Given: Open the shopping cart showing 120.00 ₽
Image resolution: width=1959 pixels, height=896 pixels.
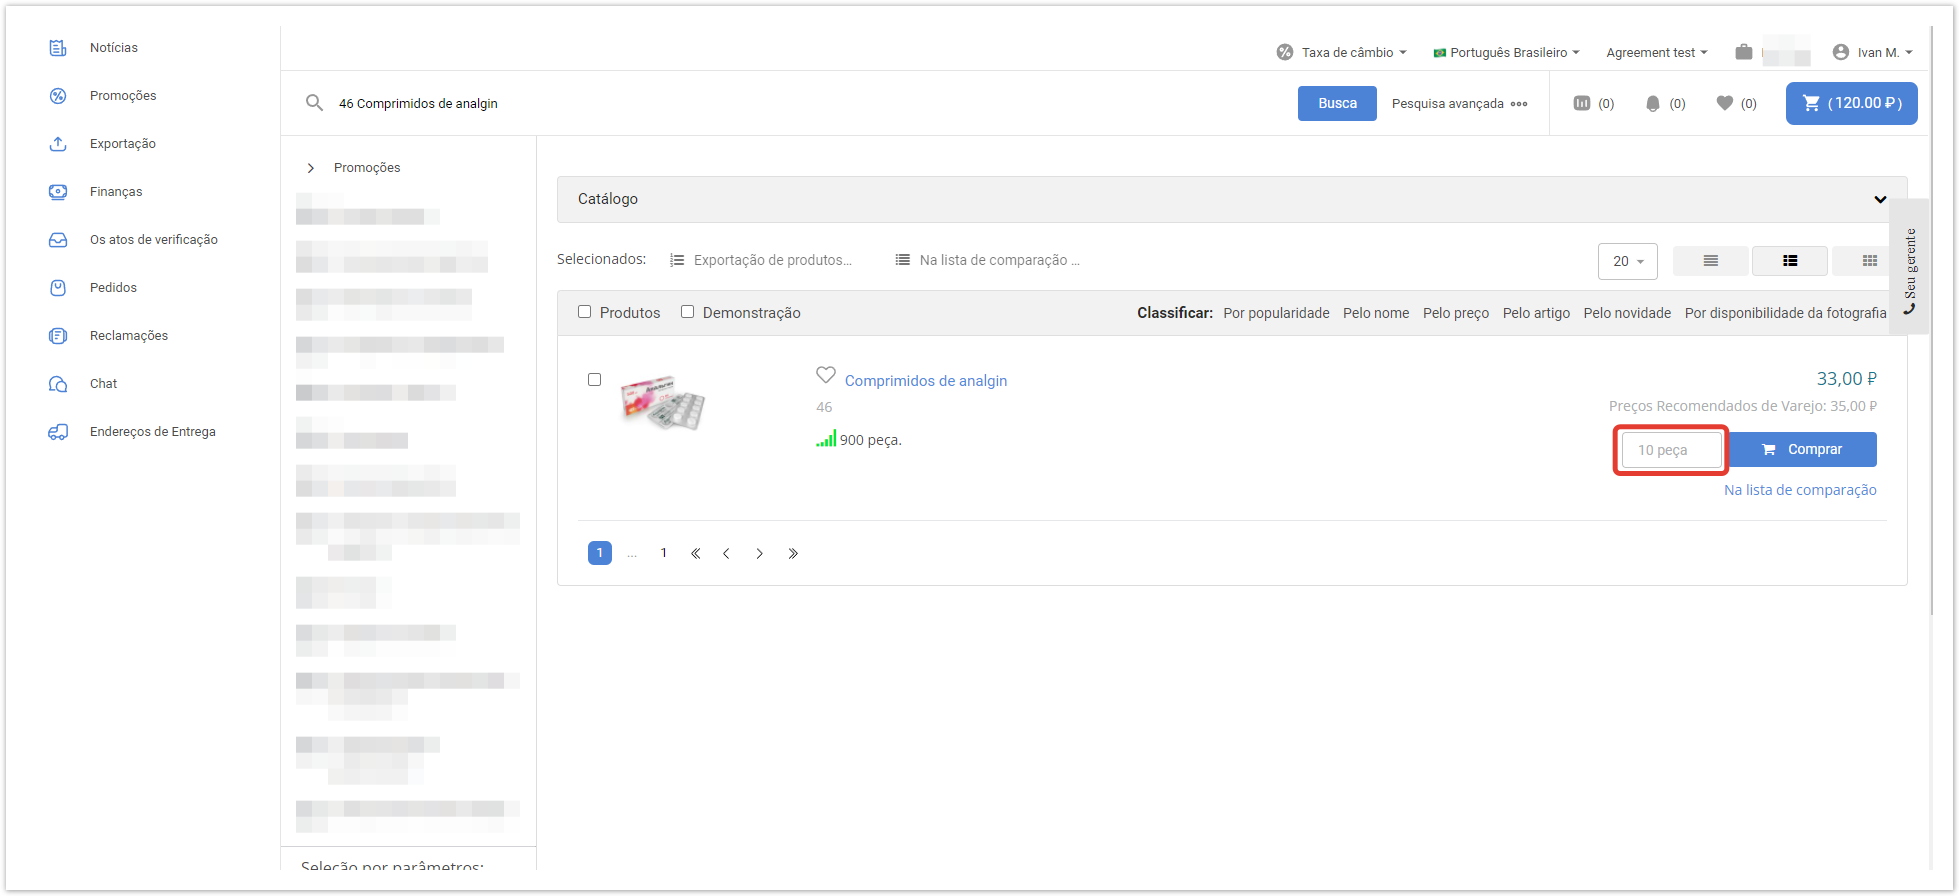Looking at the screenshot, I should click(x=1850, y=103).
